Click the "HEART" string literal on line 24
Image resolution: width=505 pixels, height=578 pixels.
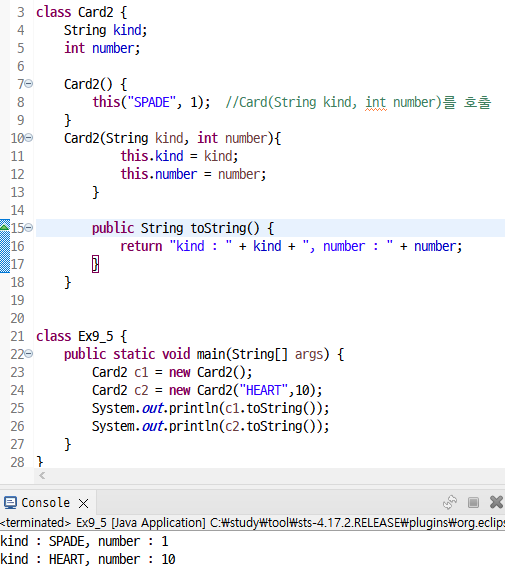coord(264,390)
